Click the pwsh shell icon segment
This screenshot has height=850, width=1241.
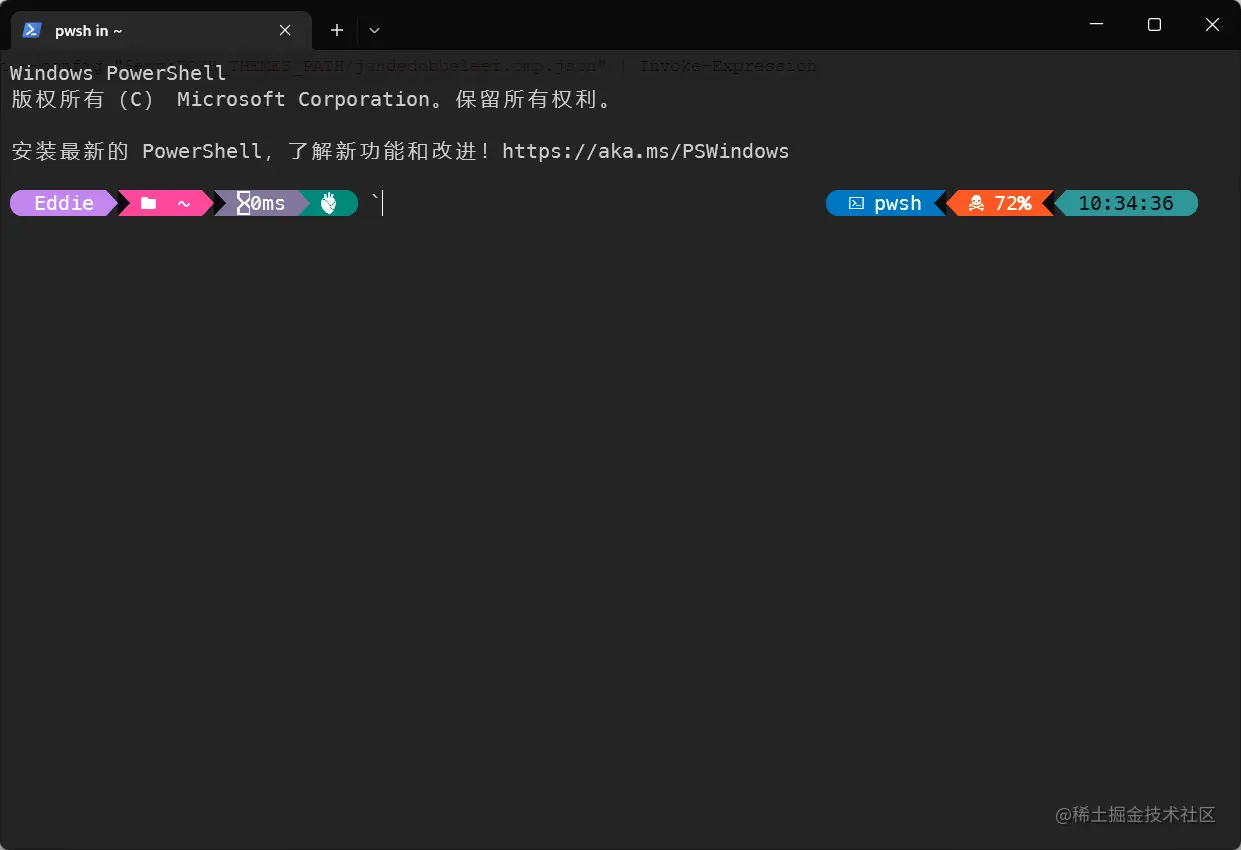[x=856, y=203]
